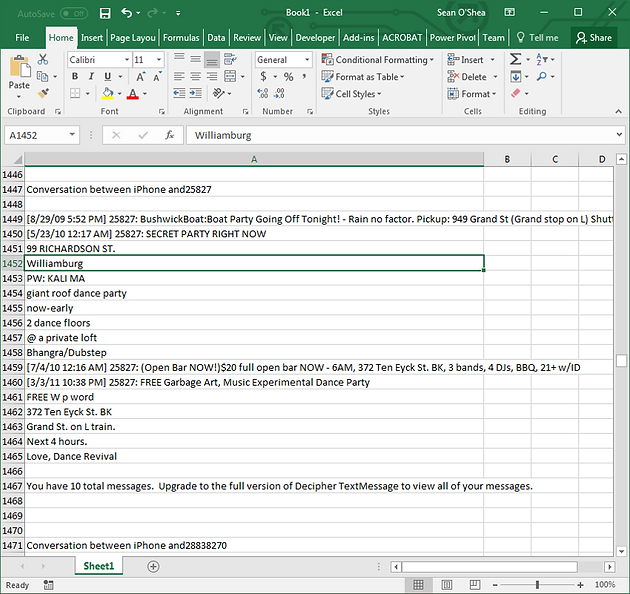This screenshot has height=594, width=630.
Task: Click the Cut scissors icon
Action: click(x=43, y=59)
